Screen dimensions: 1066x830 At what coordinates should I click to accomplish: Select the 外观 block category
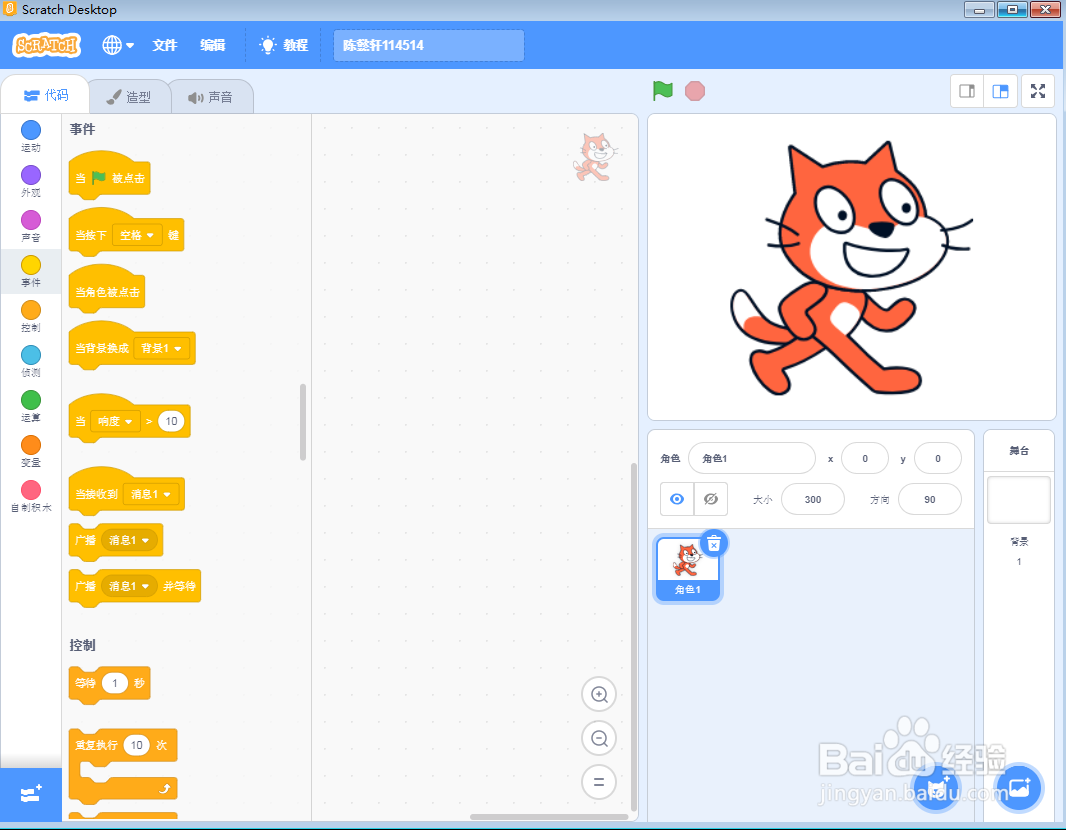31,181
